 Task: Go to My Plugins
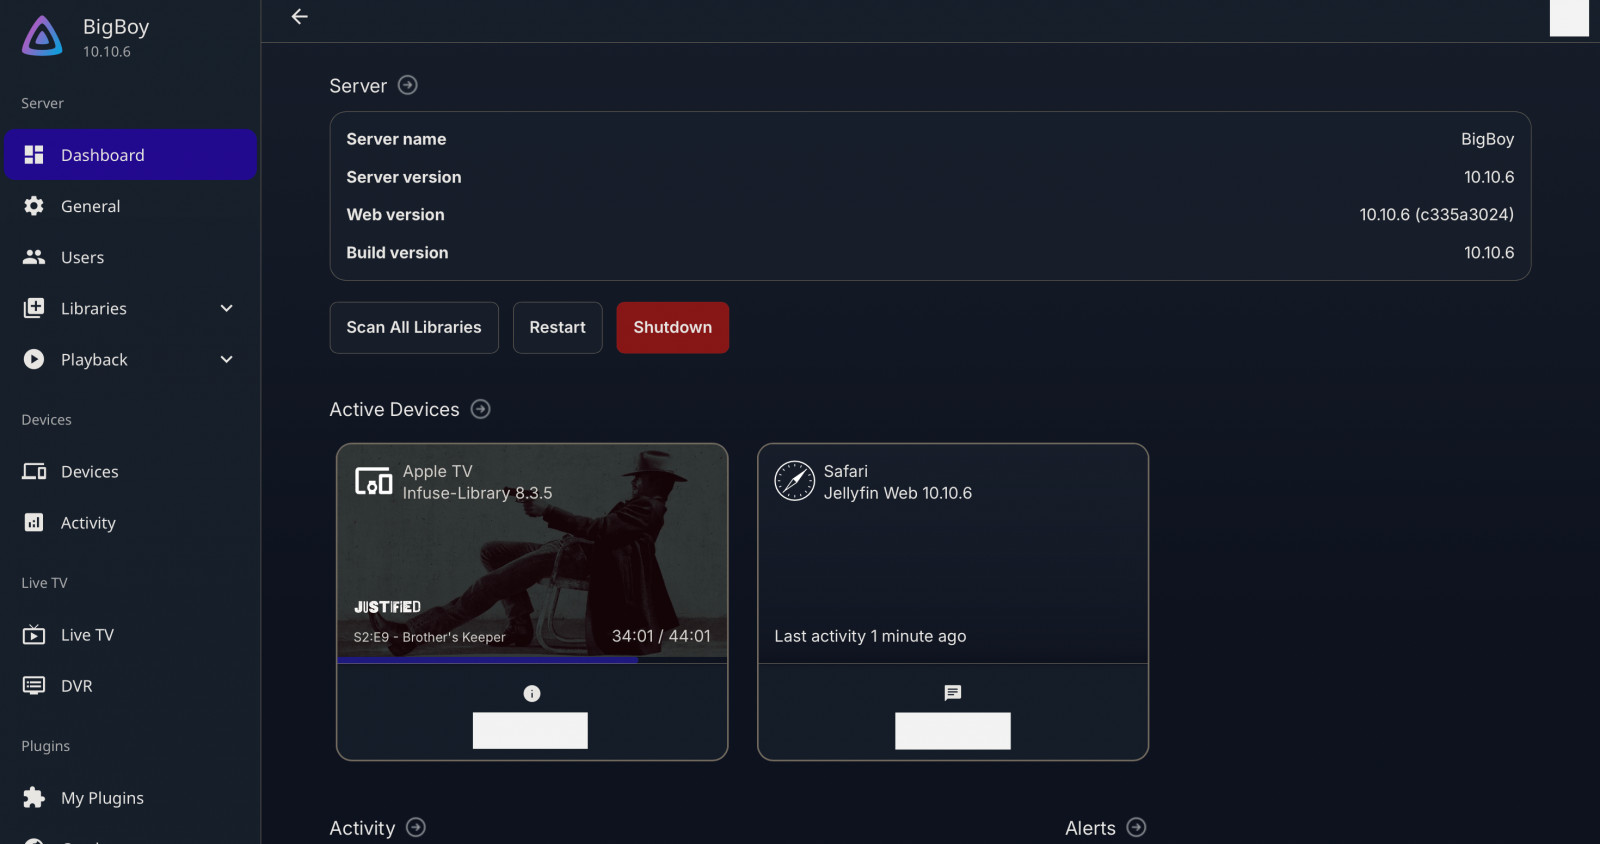pos(102,797)
